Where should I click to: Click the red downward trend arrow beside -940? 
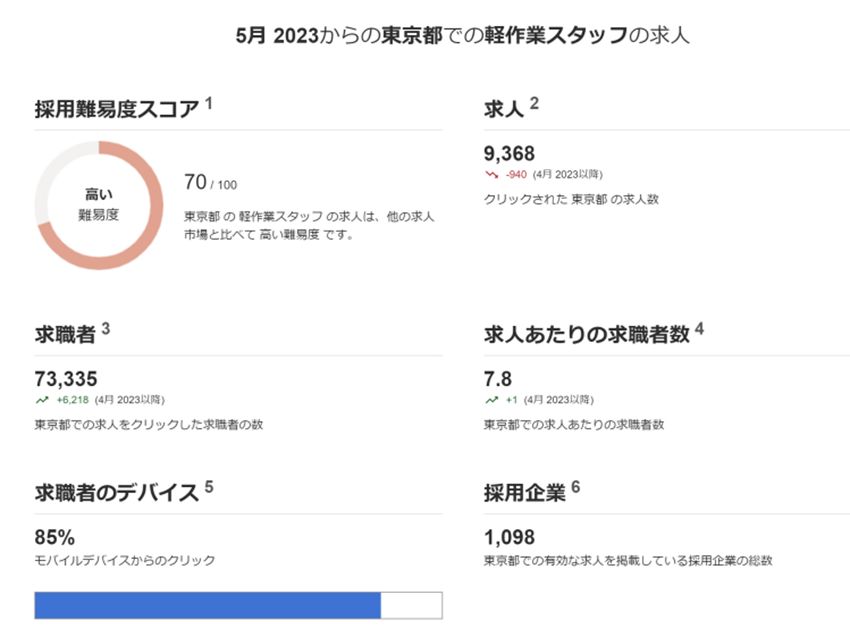[x=491, y=174]
